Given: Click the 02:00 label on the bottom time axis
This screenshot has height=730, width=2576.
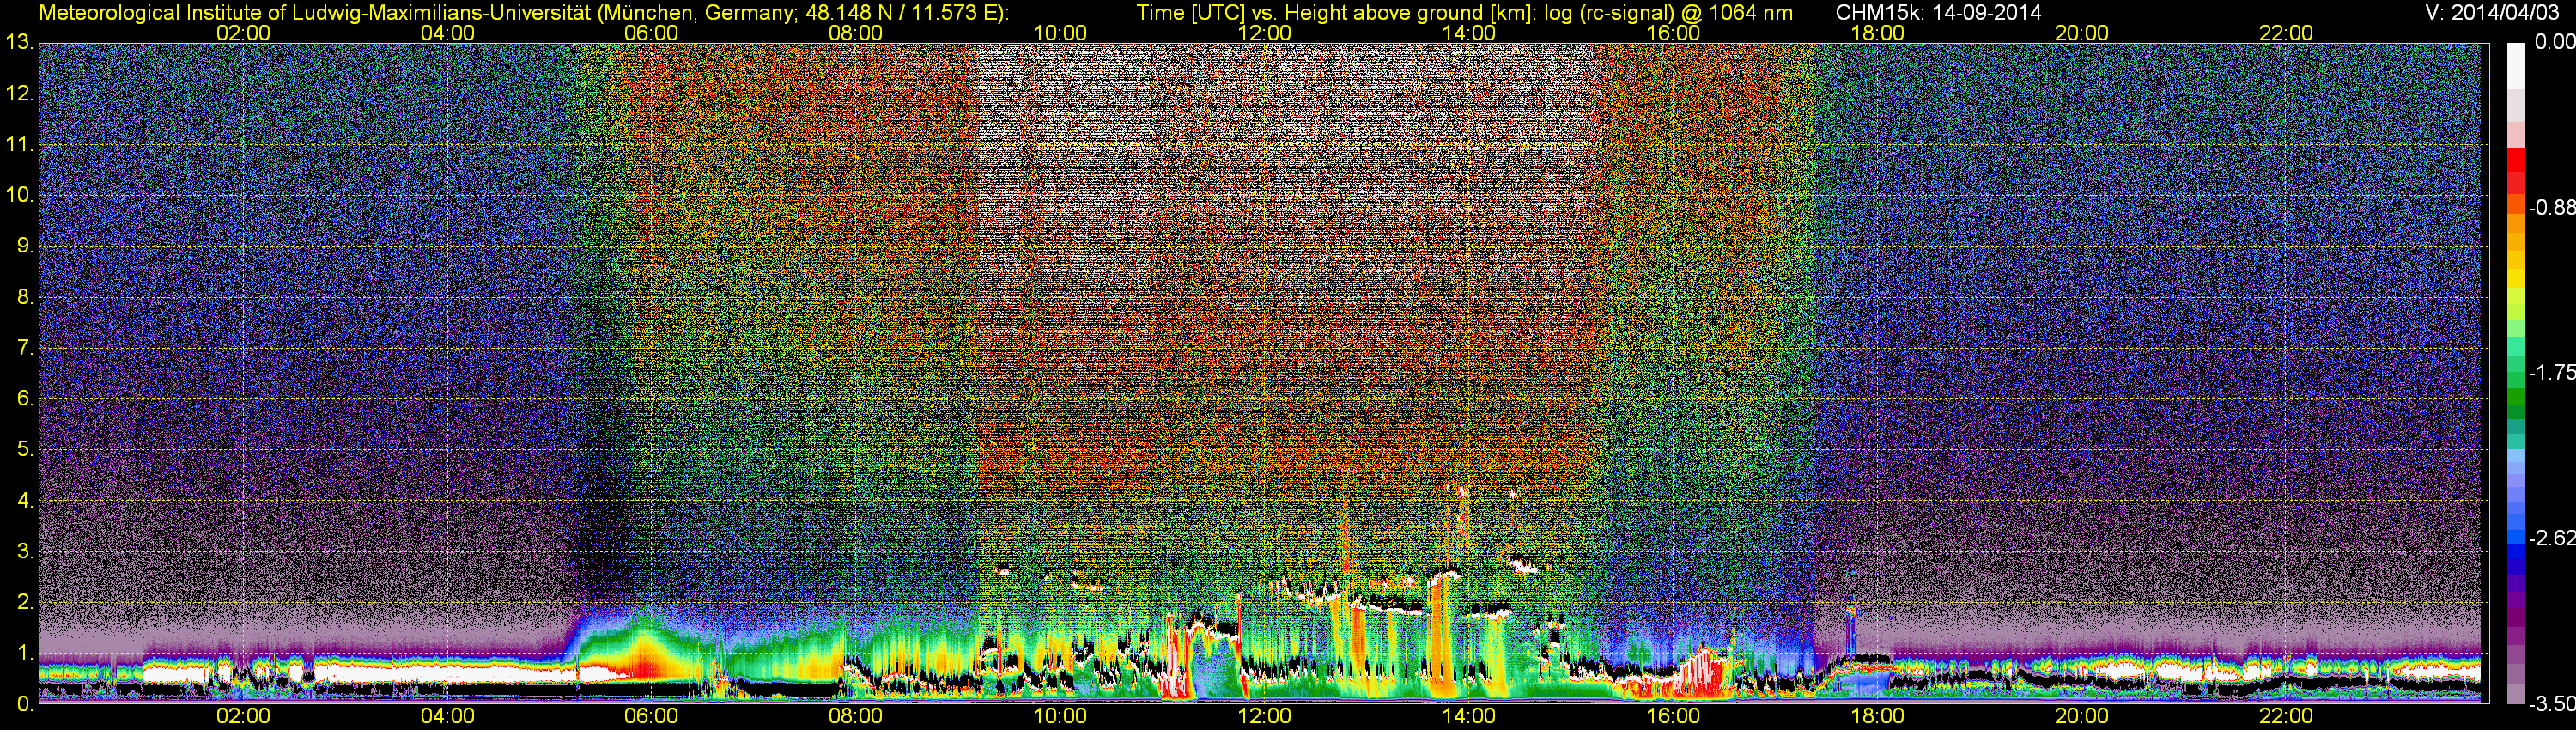Looking at the screenshot, I should coord(243,716).
